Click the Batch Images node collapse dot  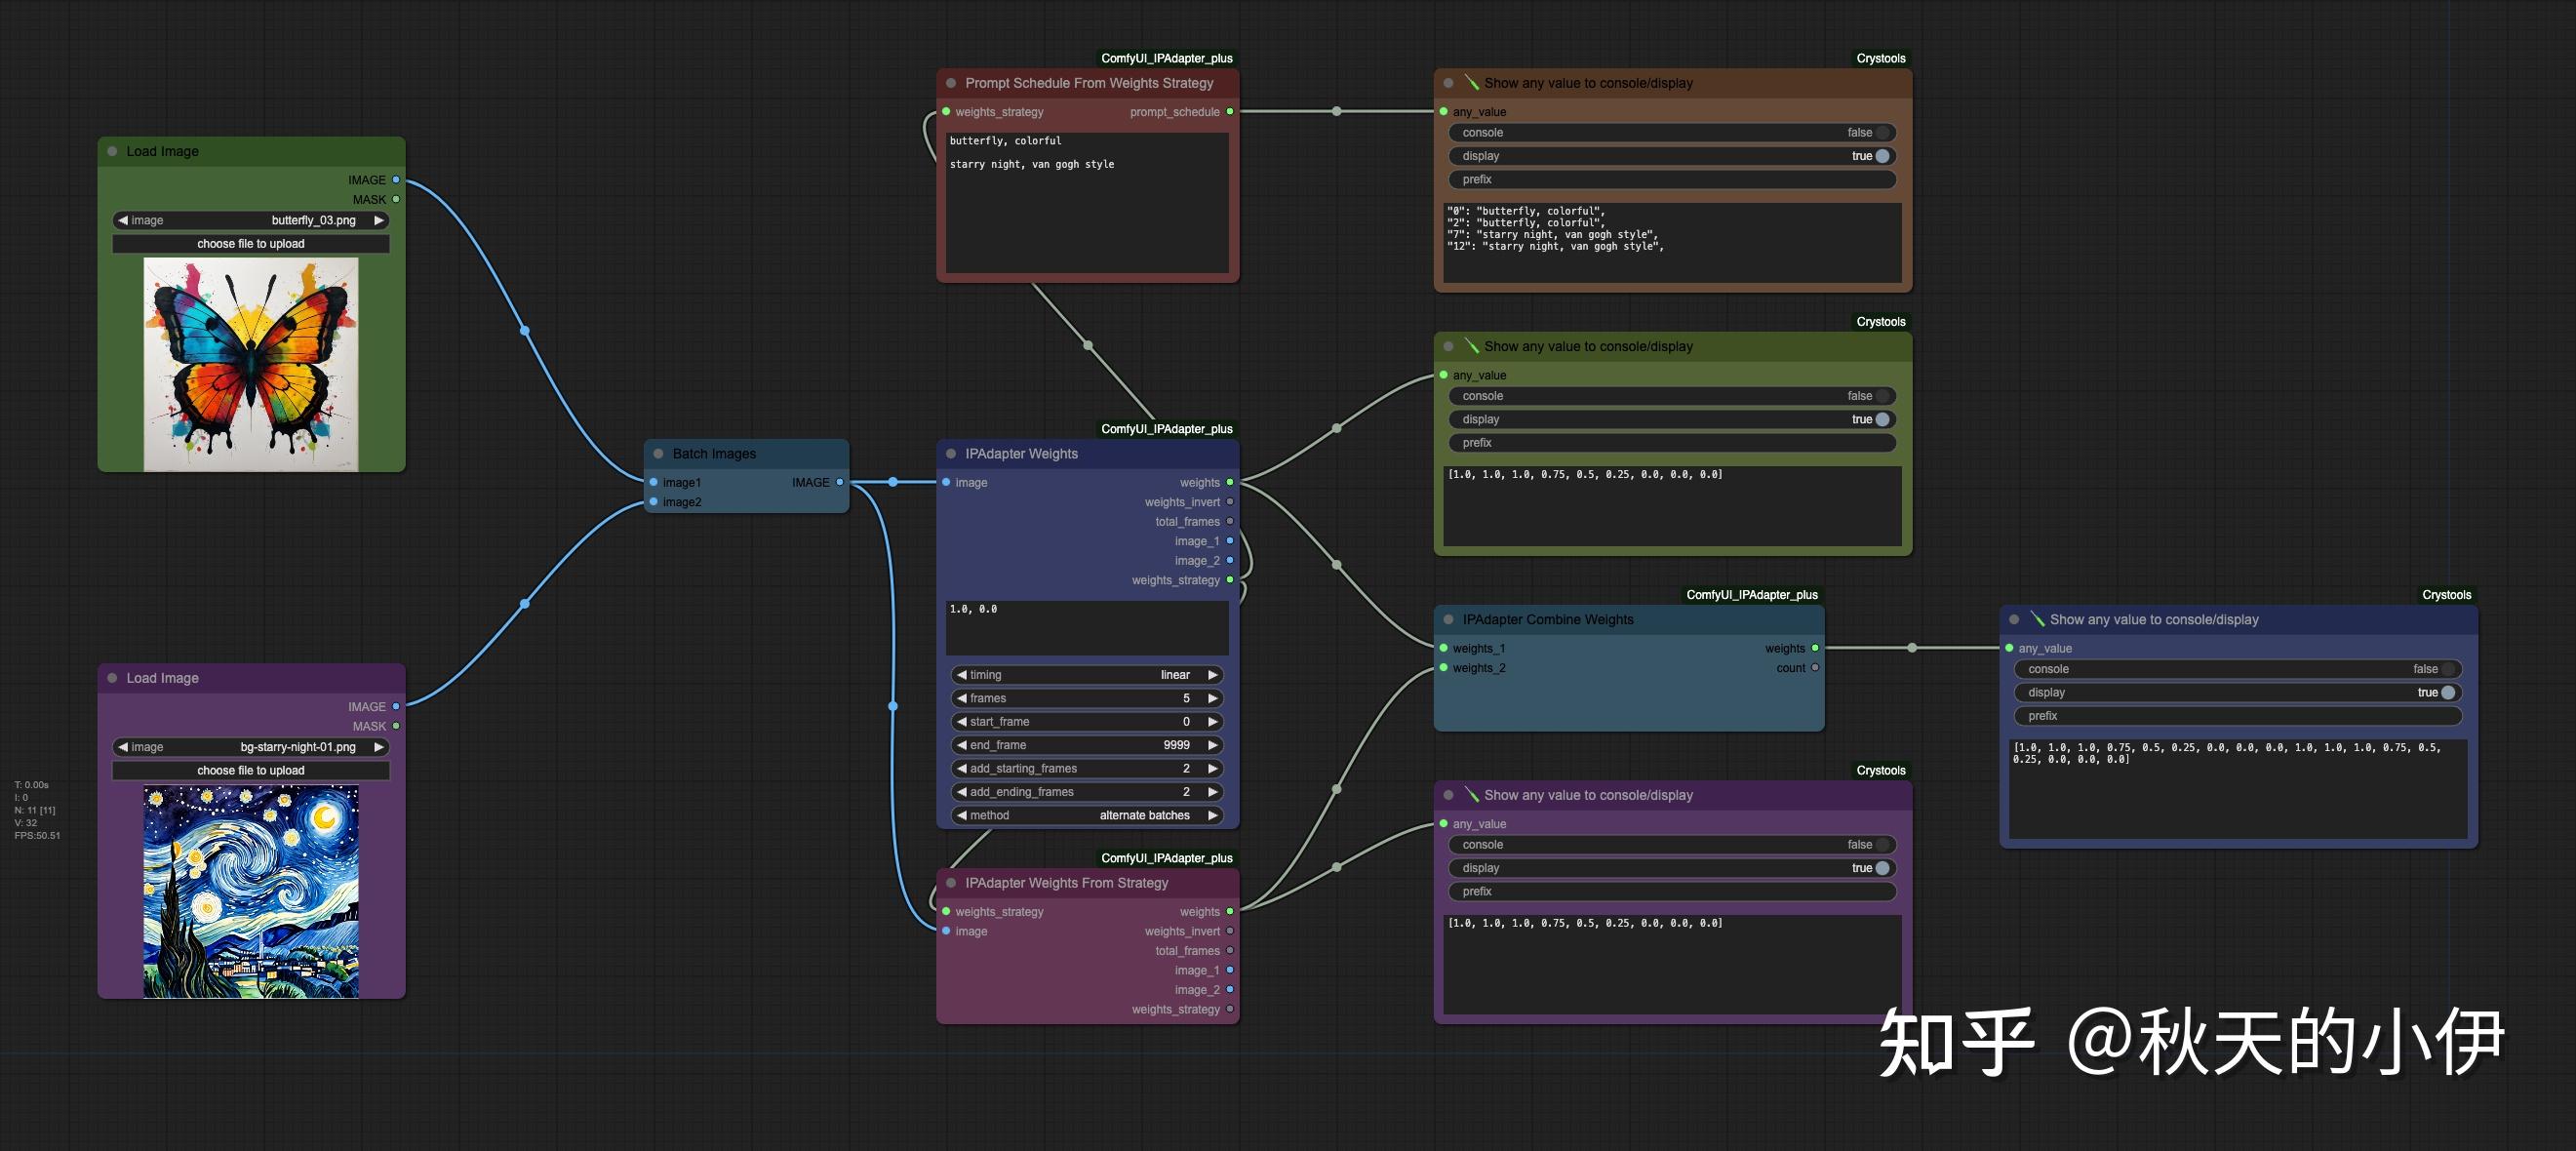(x=658, y=454)
